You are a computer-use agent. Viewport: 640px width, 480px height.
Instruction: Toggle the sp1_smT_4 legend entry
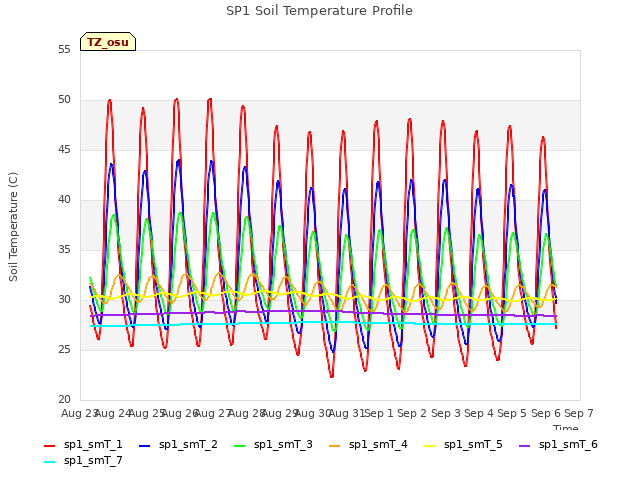[368, 444]
